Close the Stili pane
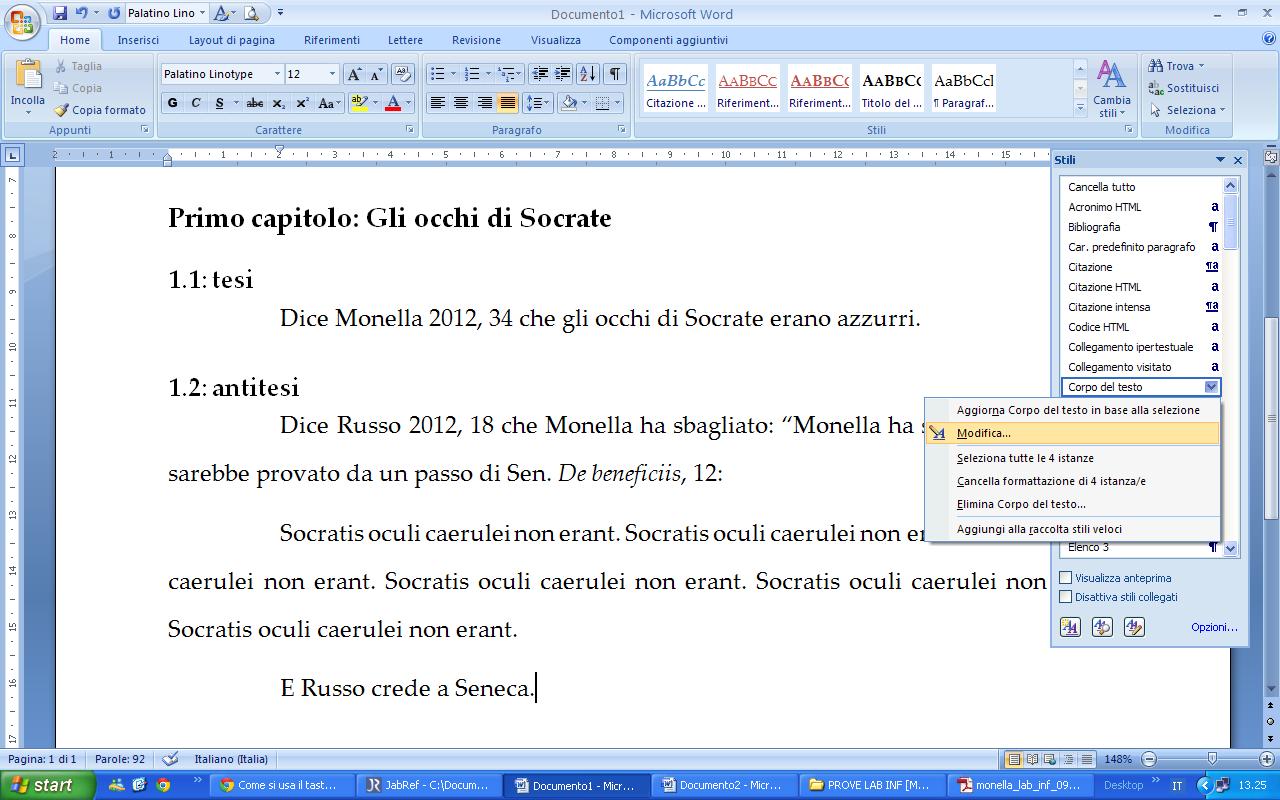The height and width of the screenshot is (800, 1280). (x=1238, y=160)
